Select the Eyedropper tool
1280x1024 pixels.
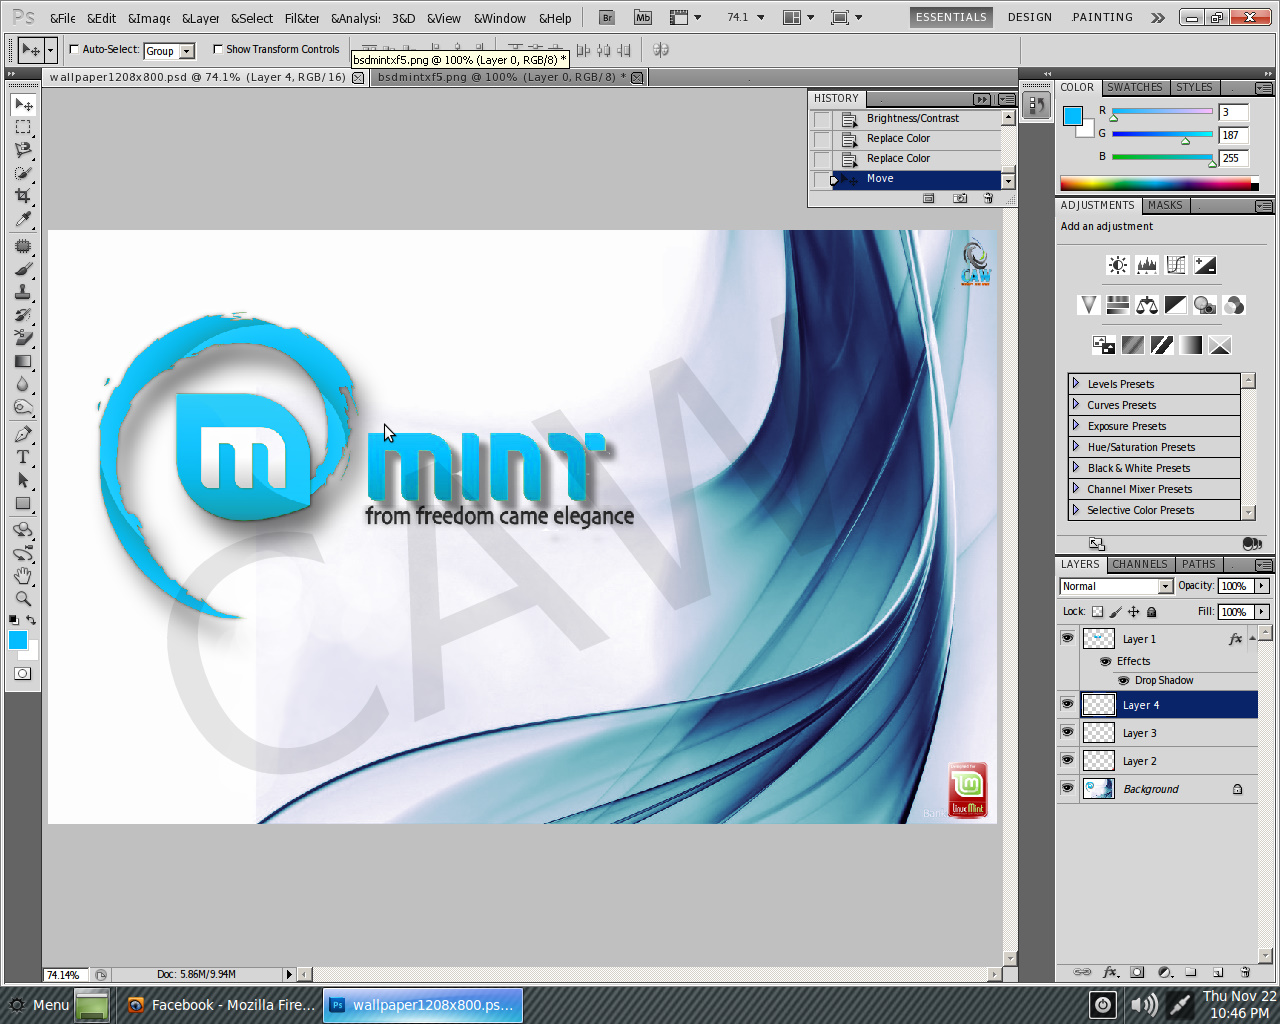pos(23,219)
